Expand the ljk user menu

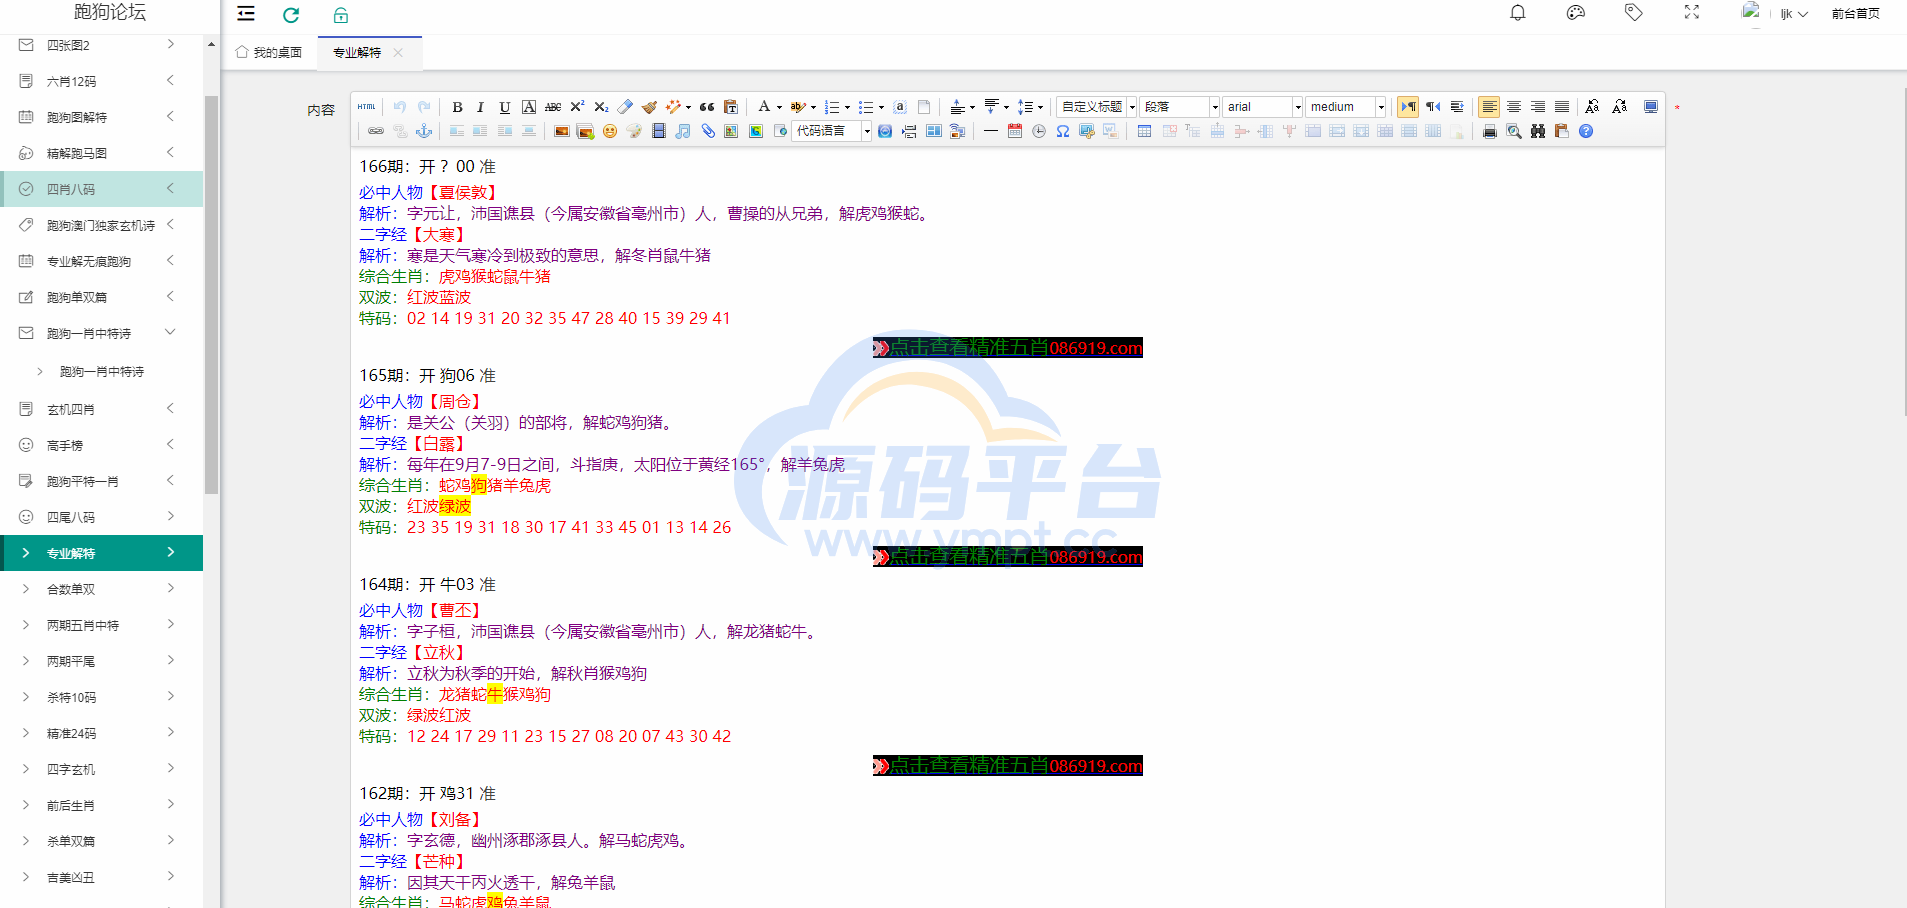coord(1793,14)
